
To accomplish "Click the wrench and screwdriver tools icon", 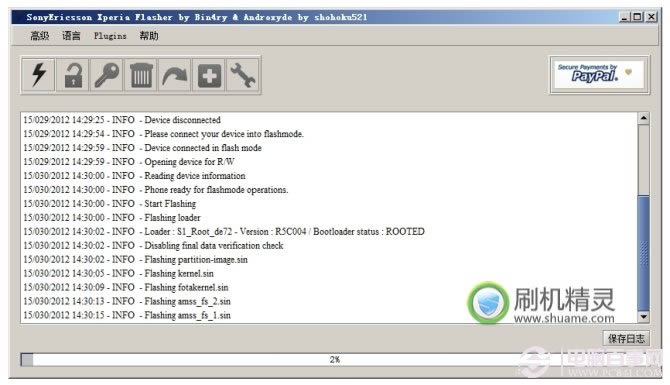I will click(x=243, y=75).
